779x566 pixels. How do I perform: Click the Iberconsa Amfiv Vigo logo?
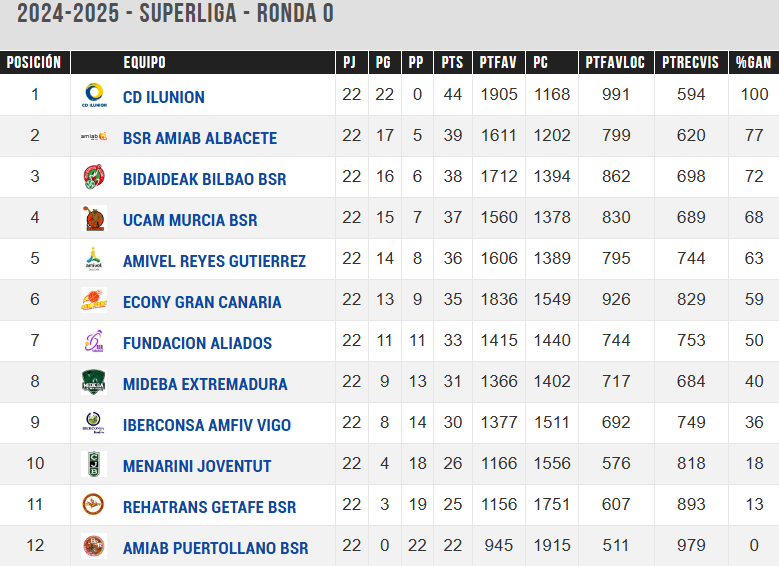[x=94, y=423]
